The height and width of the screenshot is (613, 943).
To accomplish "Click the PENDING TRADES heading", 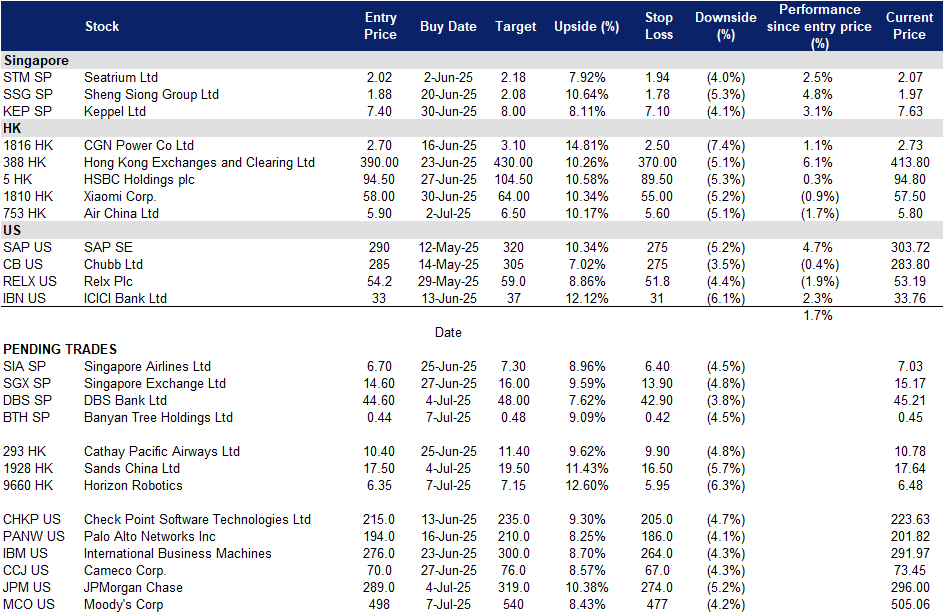I will (x=60, y=350).
